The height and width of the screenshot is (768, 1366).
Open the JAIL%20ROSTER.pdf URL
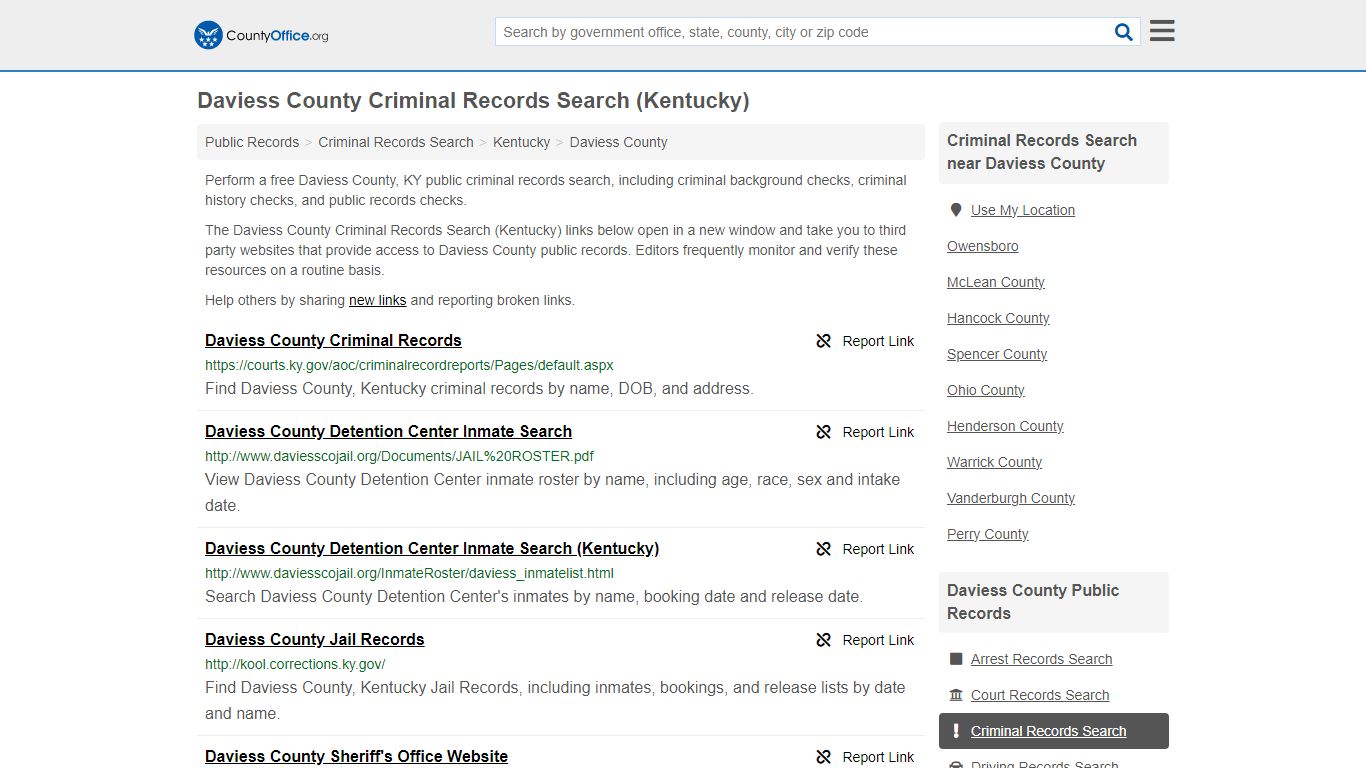pyautogui.click(x=399, y=456)
